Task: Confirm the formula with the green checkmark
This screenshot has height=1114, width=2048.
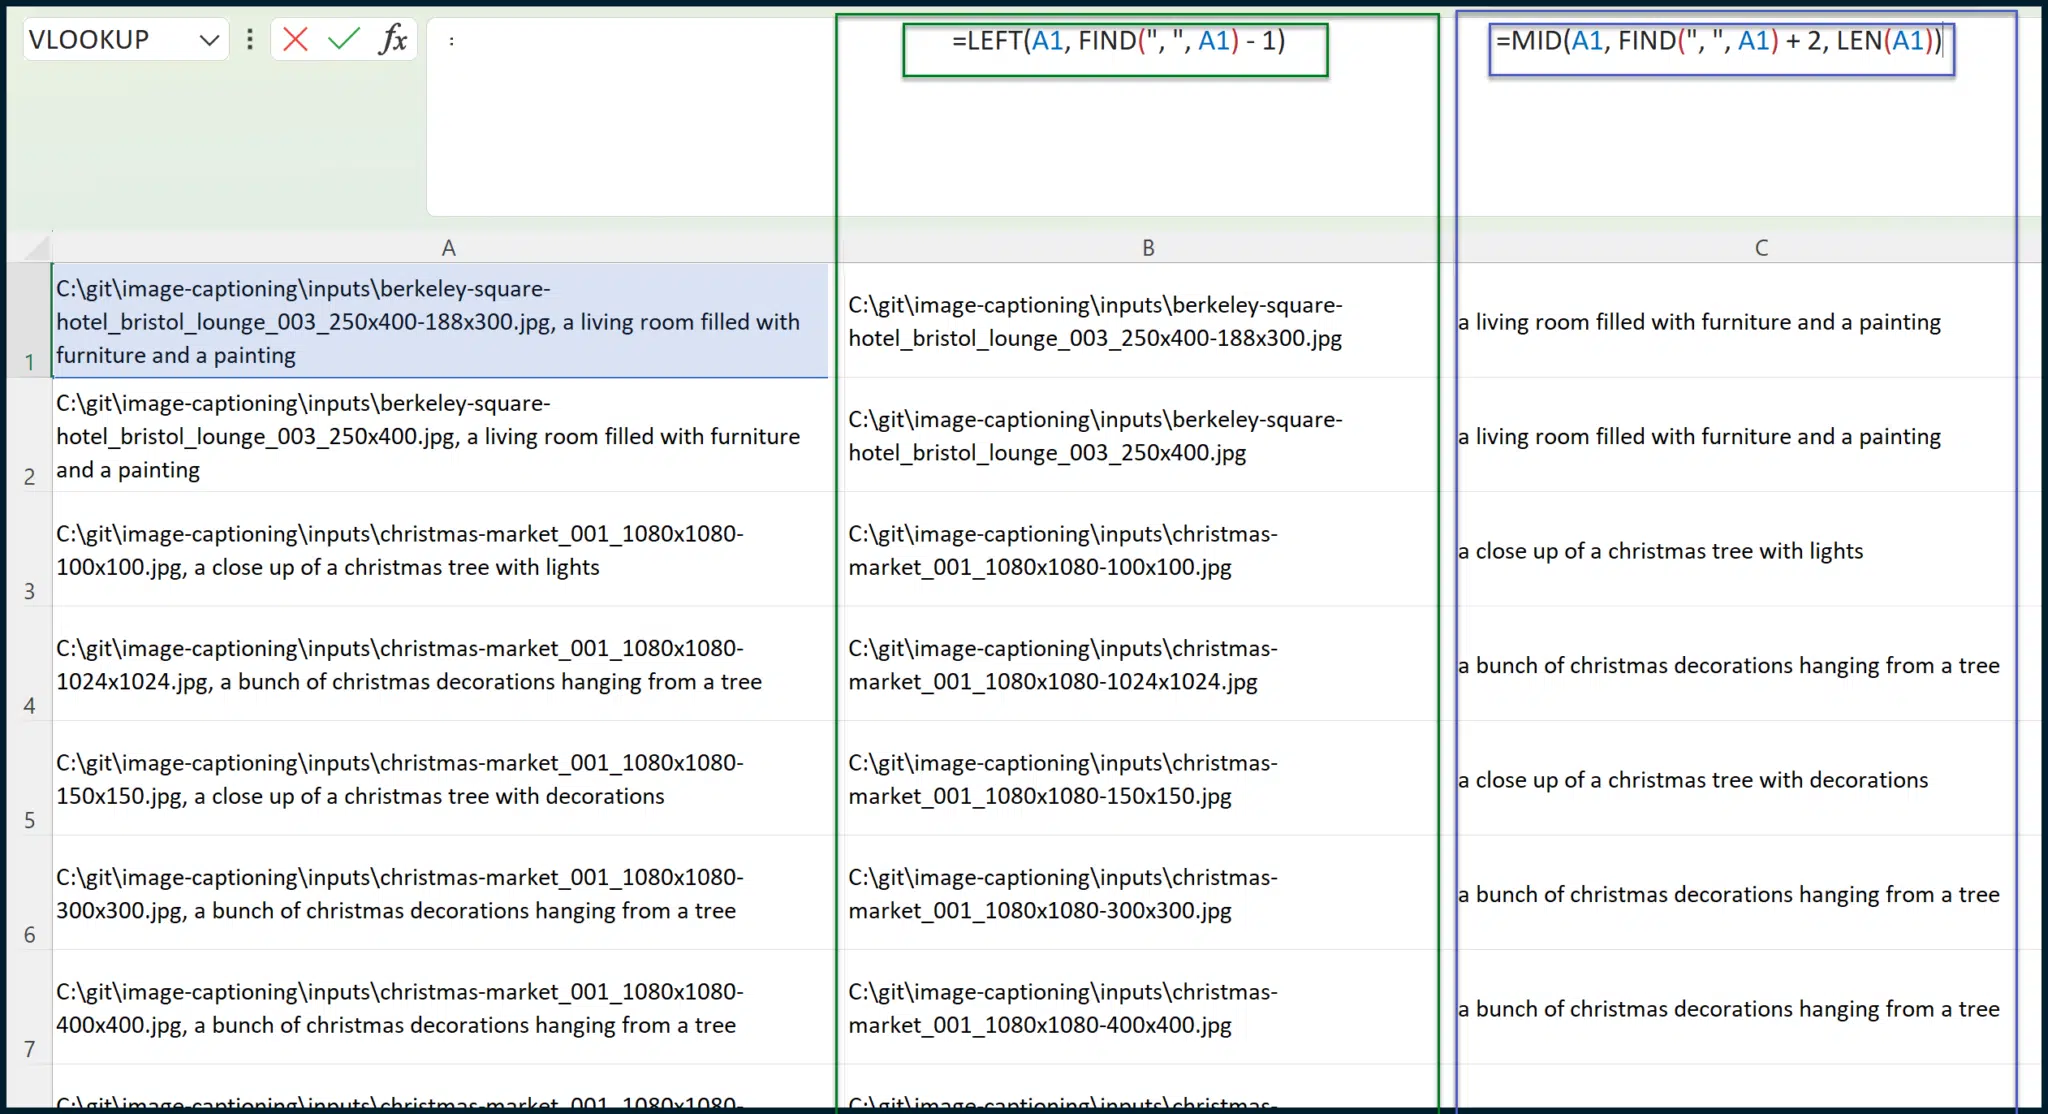Action: [x=344, y=40]
